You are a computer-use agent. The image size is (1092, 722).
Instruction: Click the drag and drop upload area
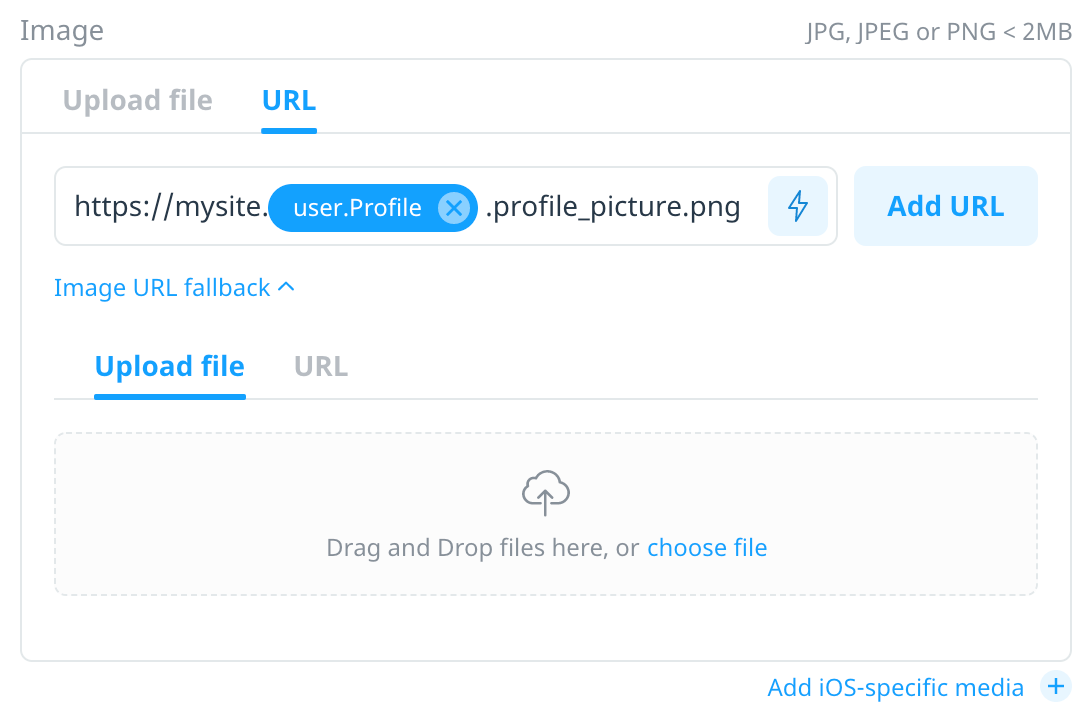click(x=546, y=514)
